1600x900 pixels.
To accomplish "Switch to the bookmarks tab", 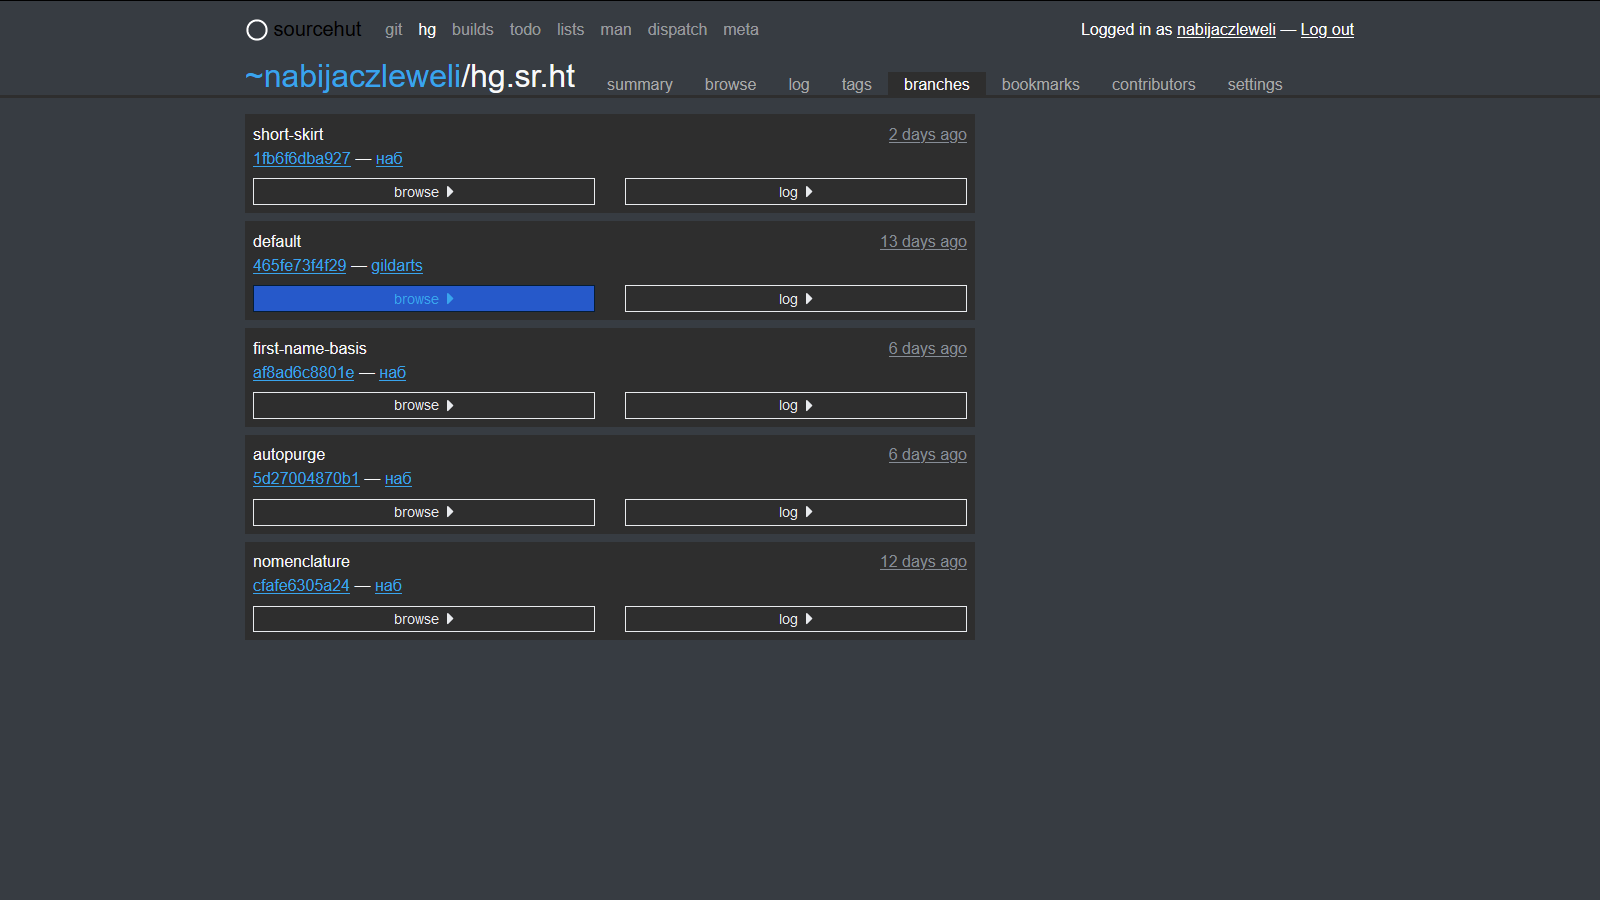I will point(1040,85).
